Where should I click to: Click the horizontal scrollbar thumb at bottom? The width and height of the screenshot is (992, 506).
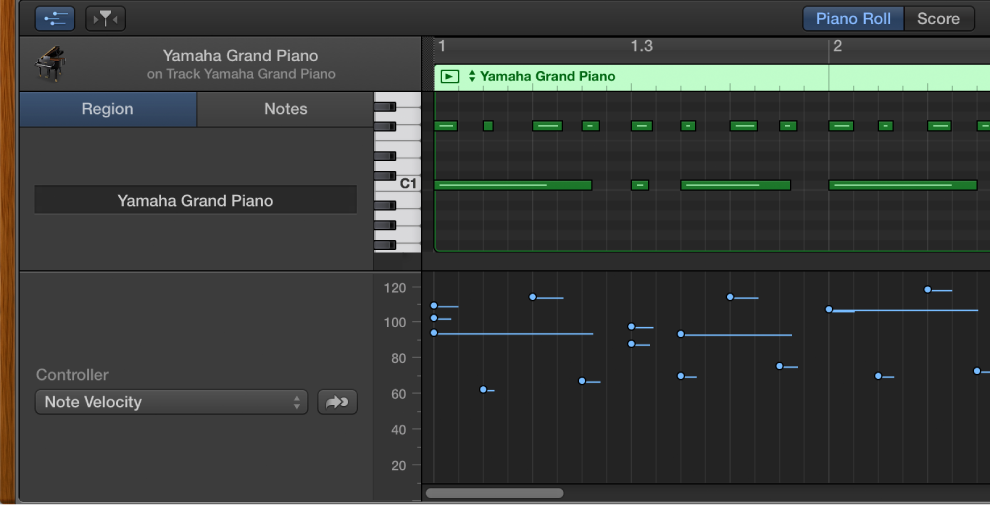pos(494,493)
